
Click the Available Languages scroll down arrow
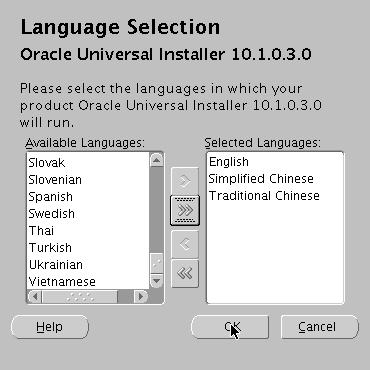click(x=156, y=281)
